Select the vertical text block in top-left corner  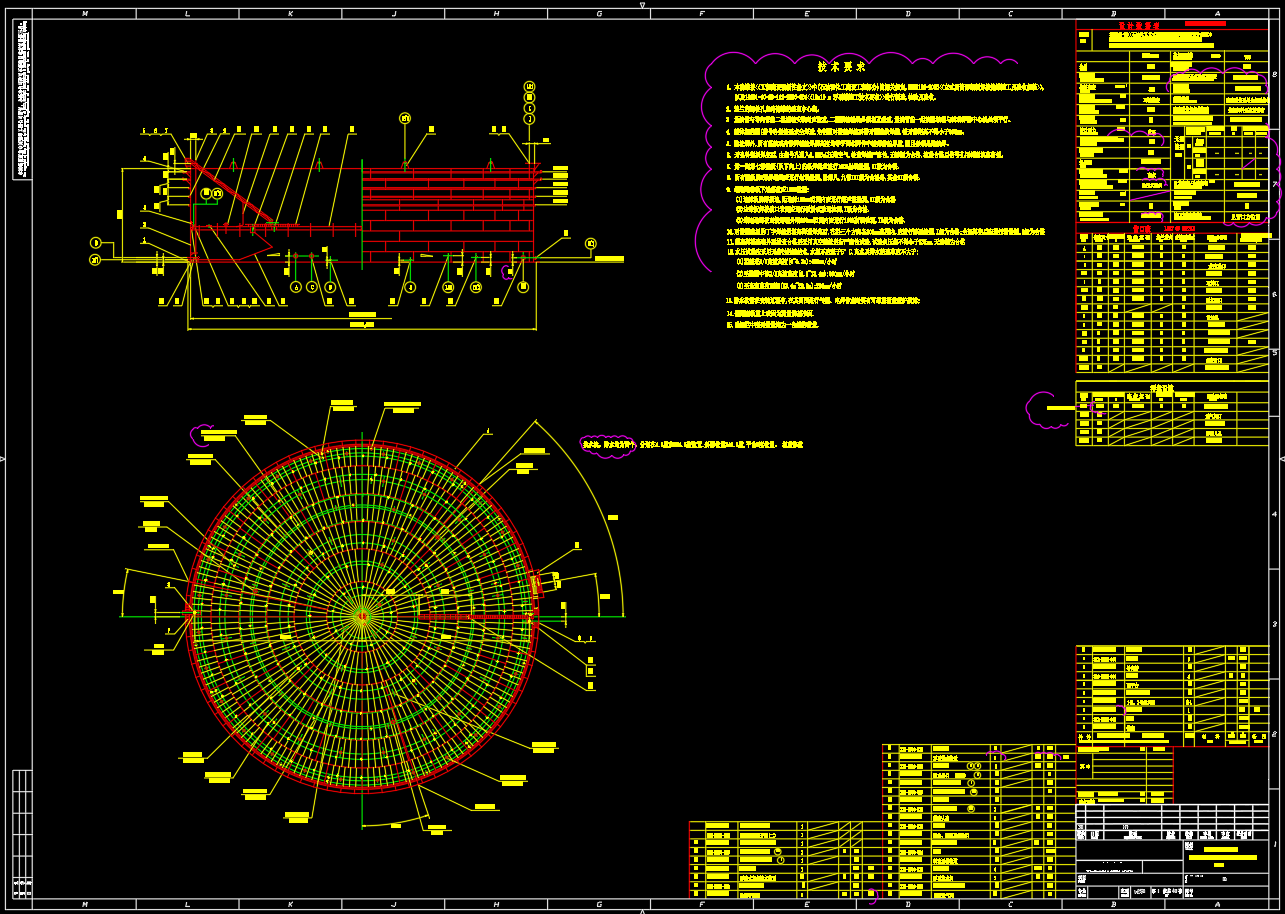click(23, 100)
